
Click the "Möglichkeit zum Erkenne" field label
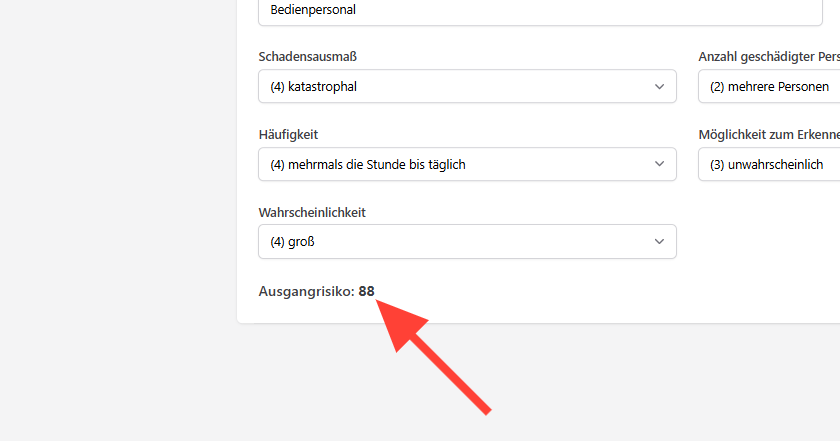769,134
